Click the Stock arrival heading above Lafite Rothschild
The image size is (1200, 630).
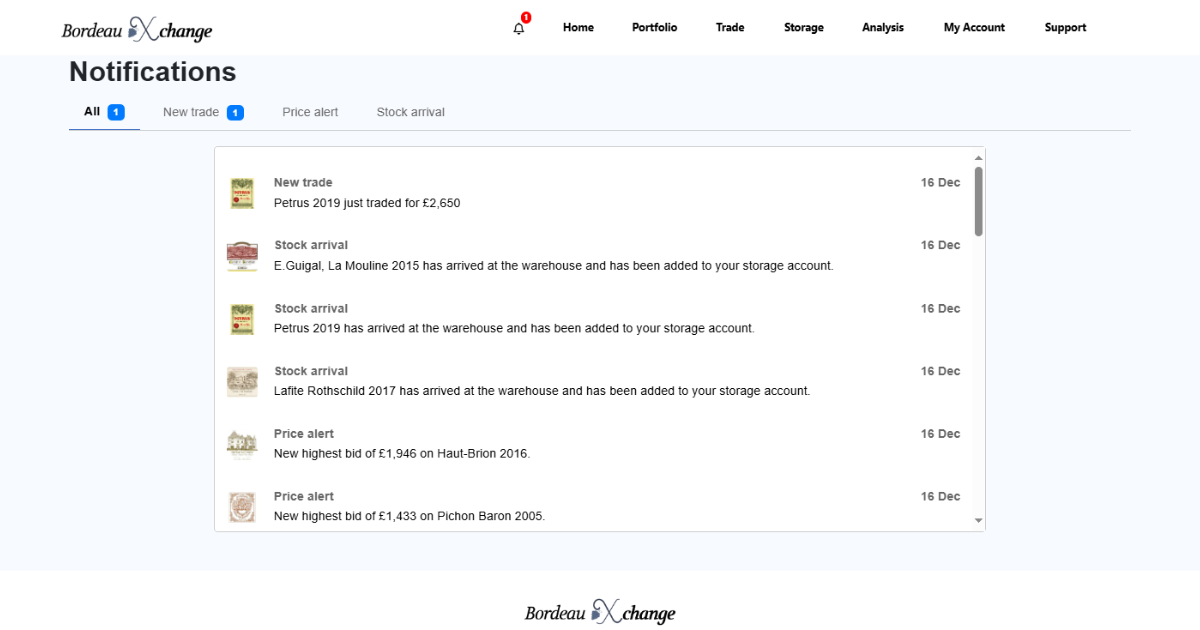pos(311,371)
